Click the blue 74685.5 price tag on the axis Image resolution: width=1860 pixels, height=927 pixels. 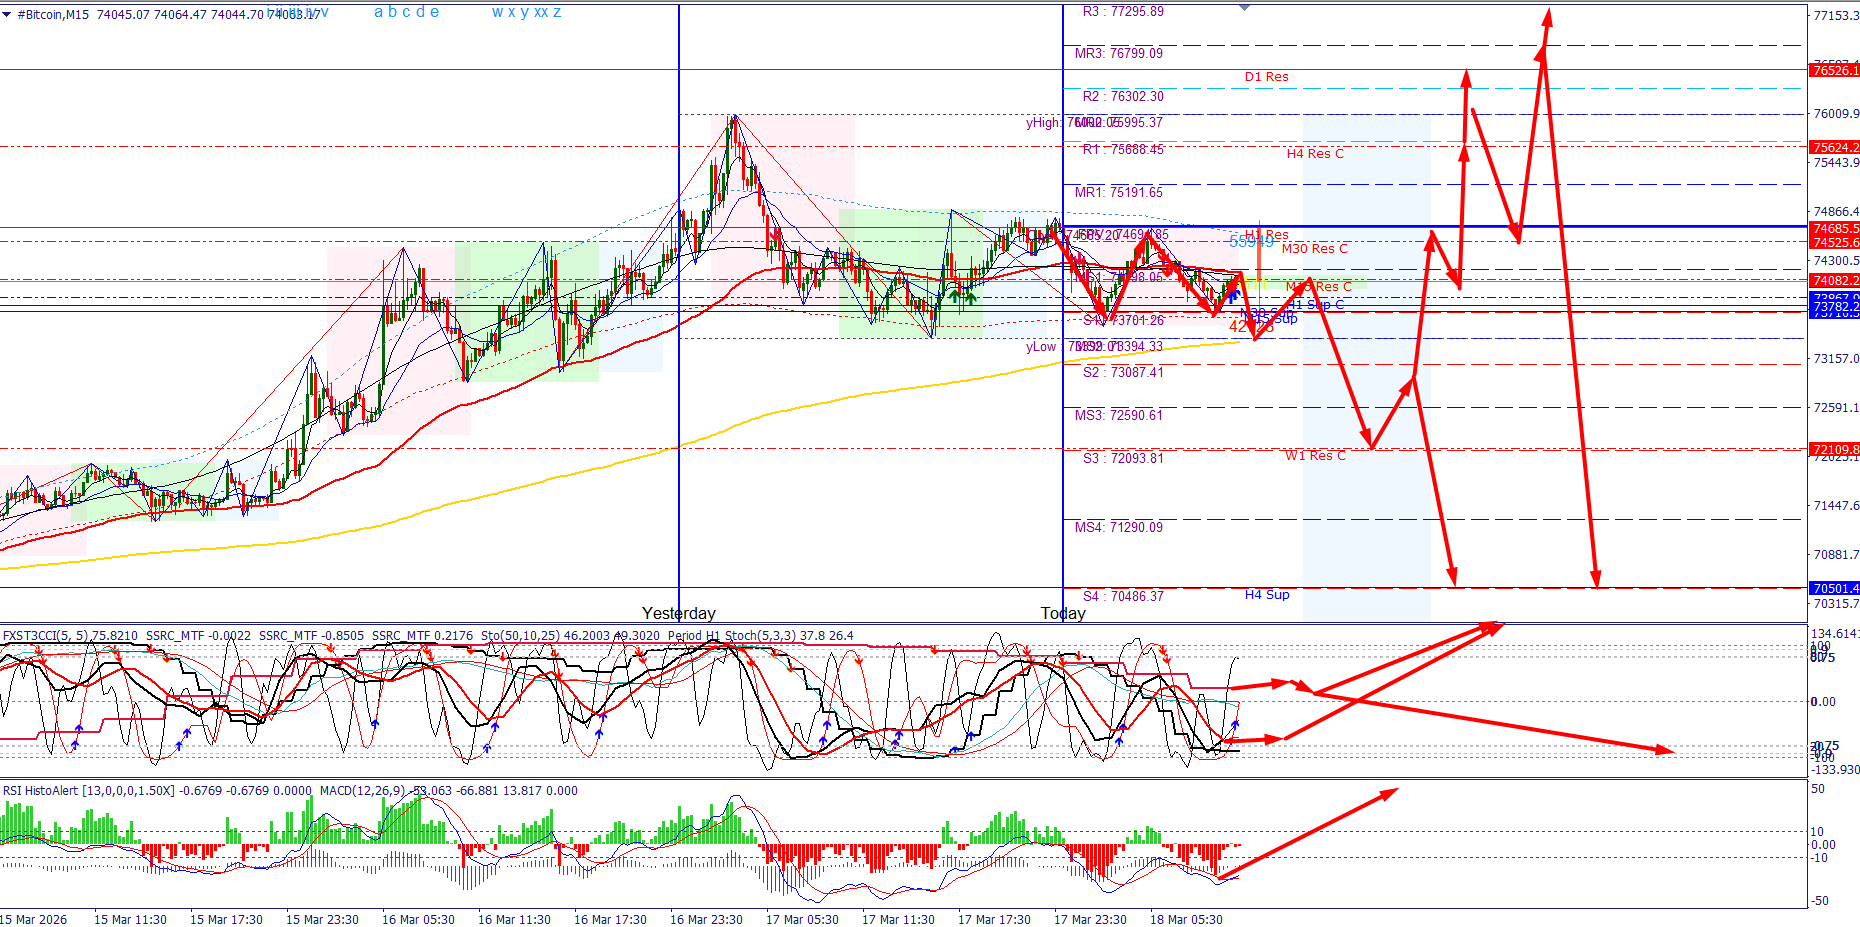click(x=1835, y=228)
